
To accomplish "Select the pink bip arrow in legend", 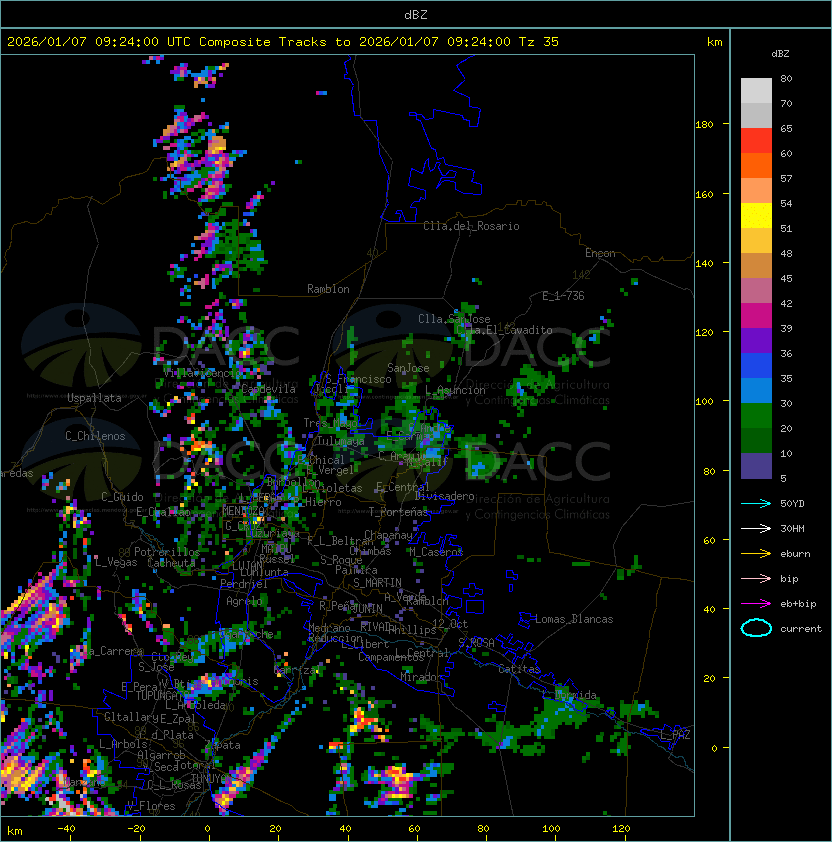I will [756, 578].
